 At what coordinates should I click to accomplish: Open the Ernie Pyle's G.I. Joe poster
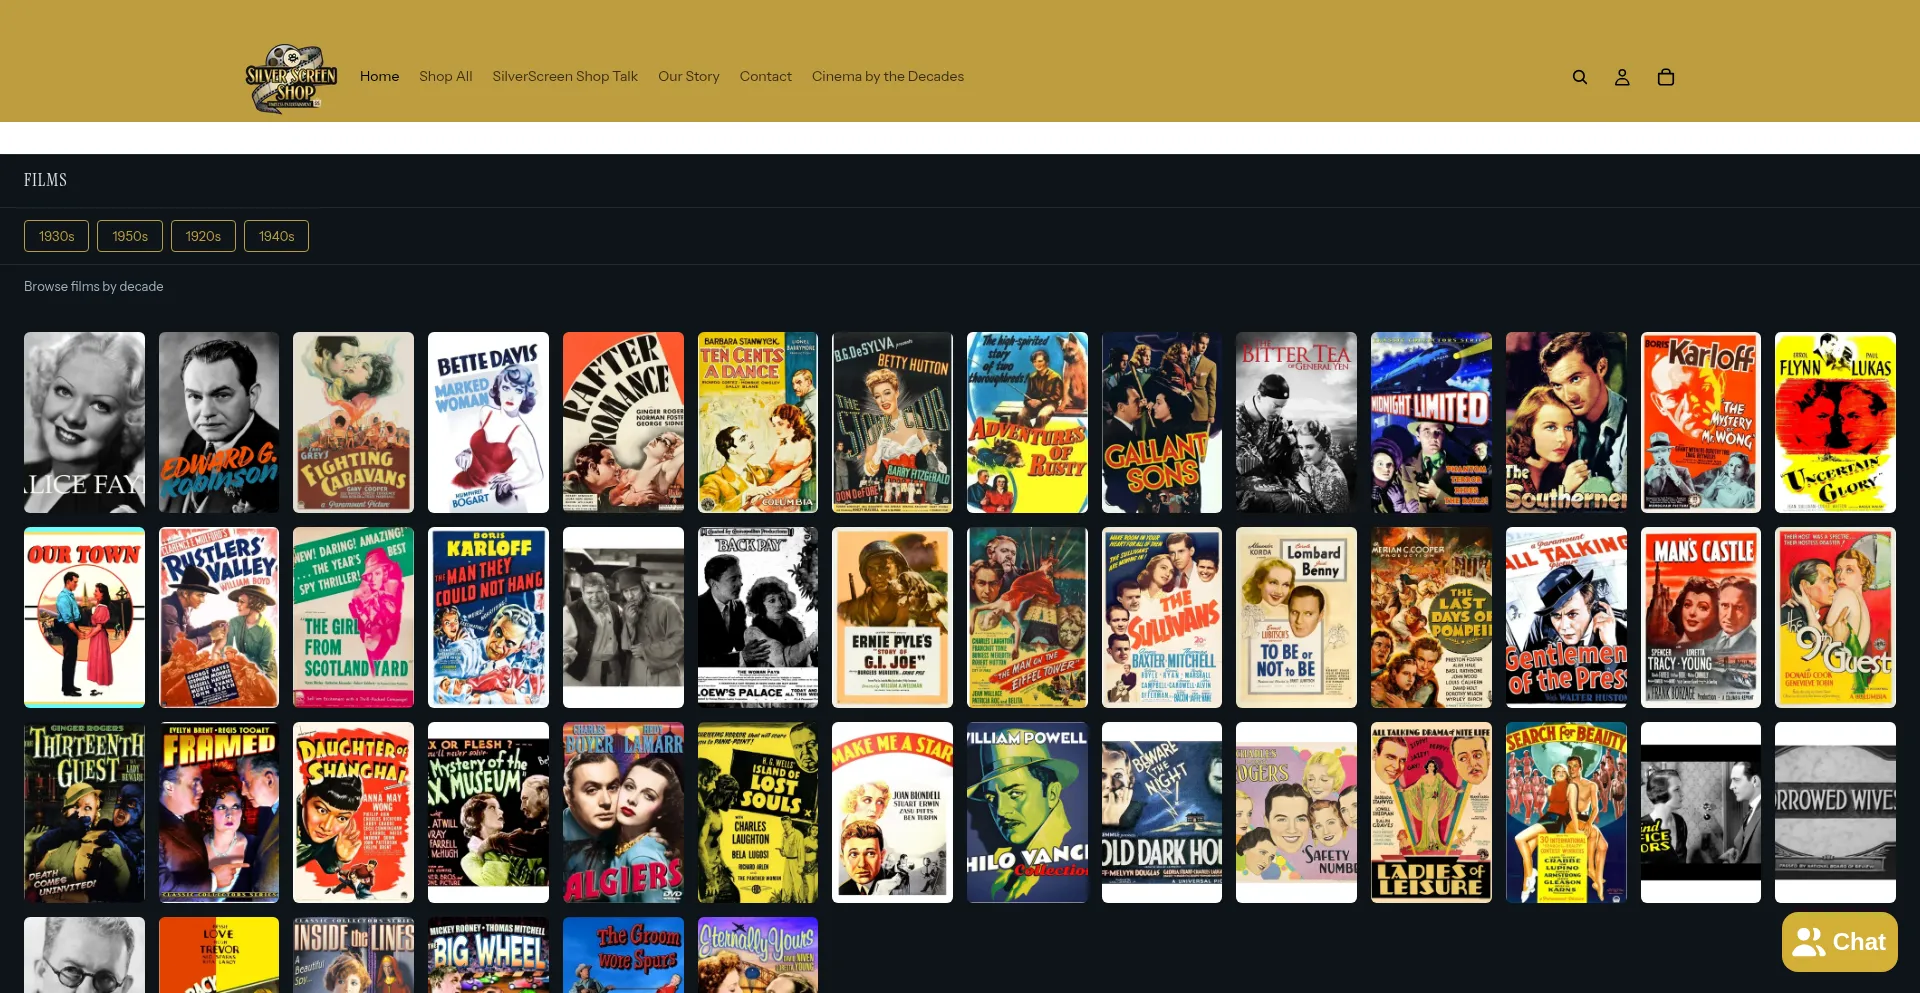coord(892,617)
